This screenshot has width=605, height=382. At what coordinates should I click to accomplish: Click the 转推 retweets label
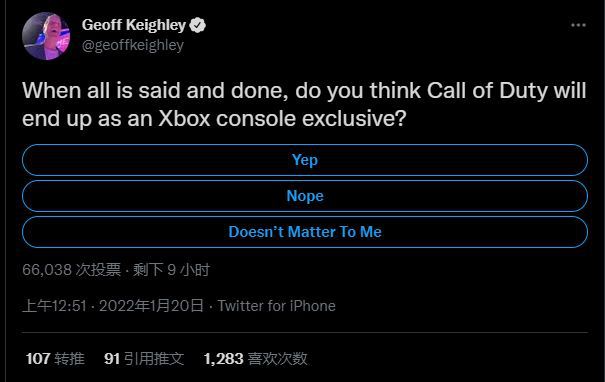[x=69, y=358]
